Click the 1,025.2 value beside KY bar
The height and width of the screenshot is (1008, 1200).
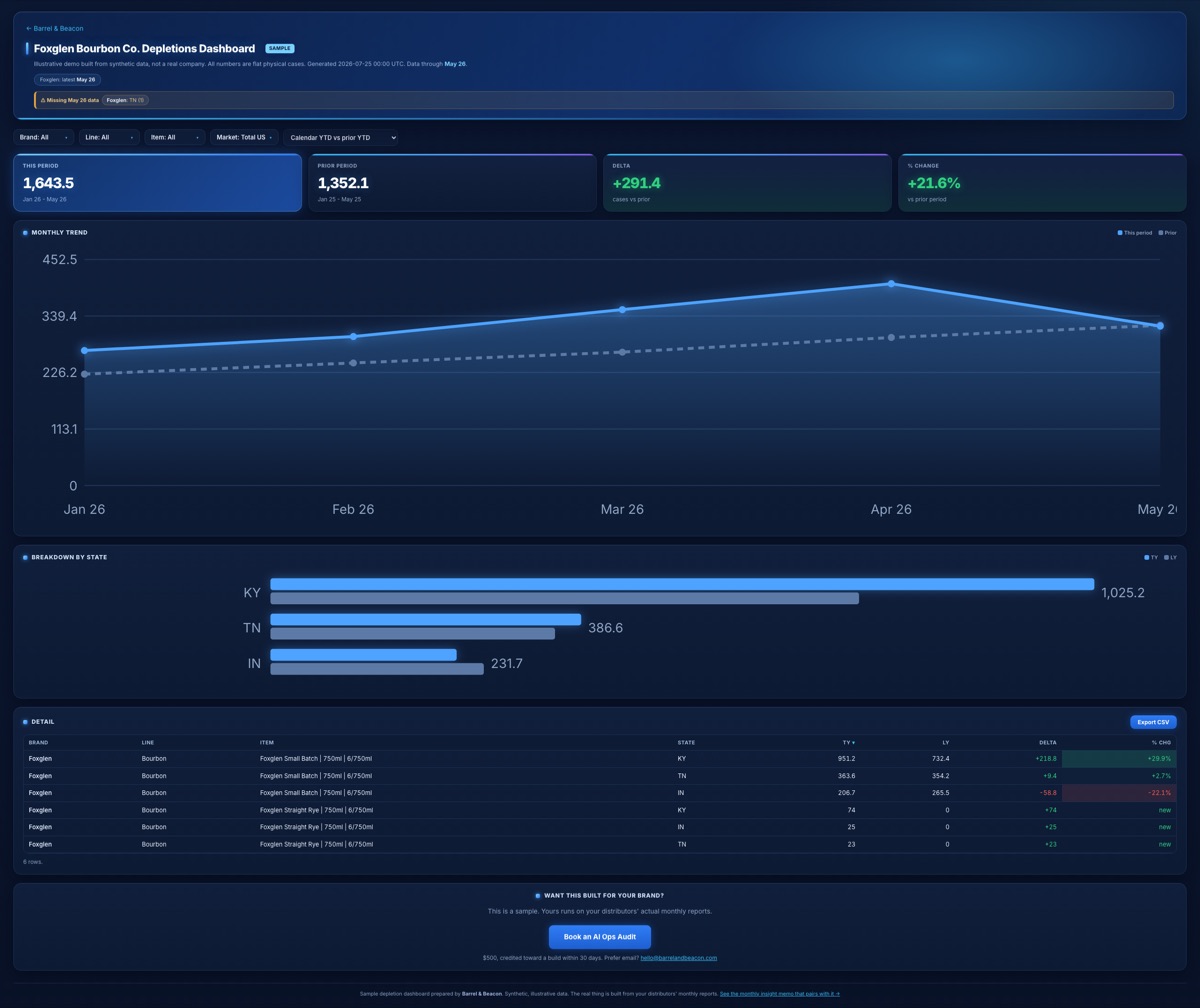(1123, 593)
